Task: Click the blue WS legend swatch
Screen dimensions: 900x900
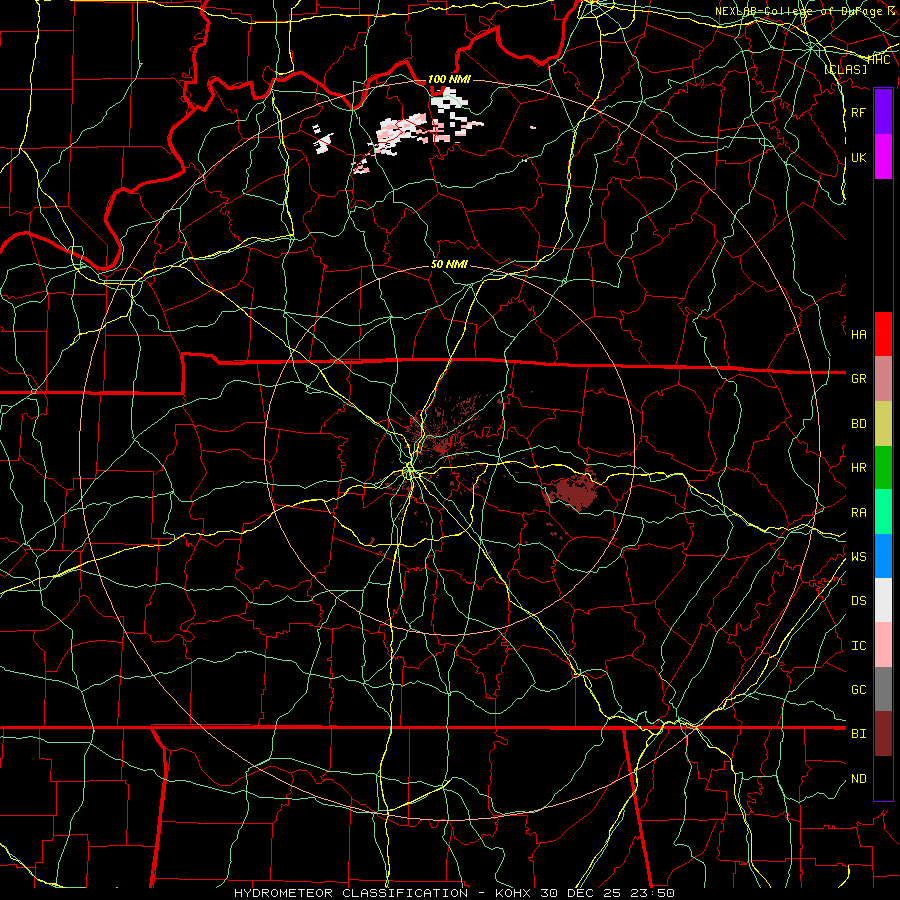Action: click(883, 556)
